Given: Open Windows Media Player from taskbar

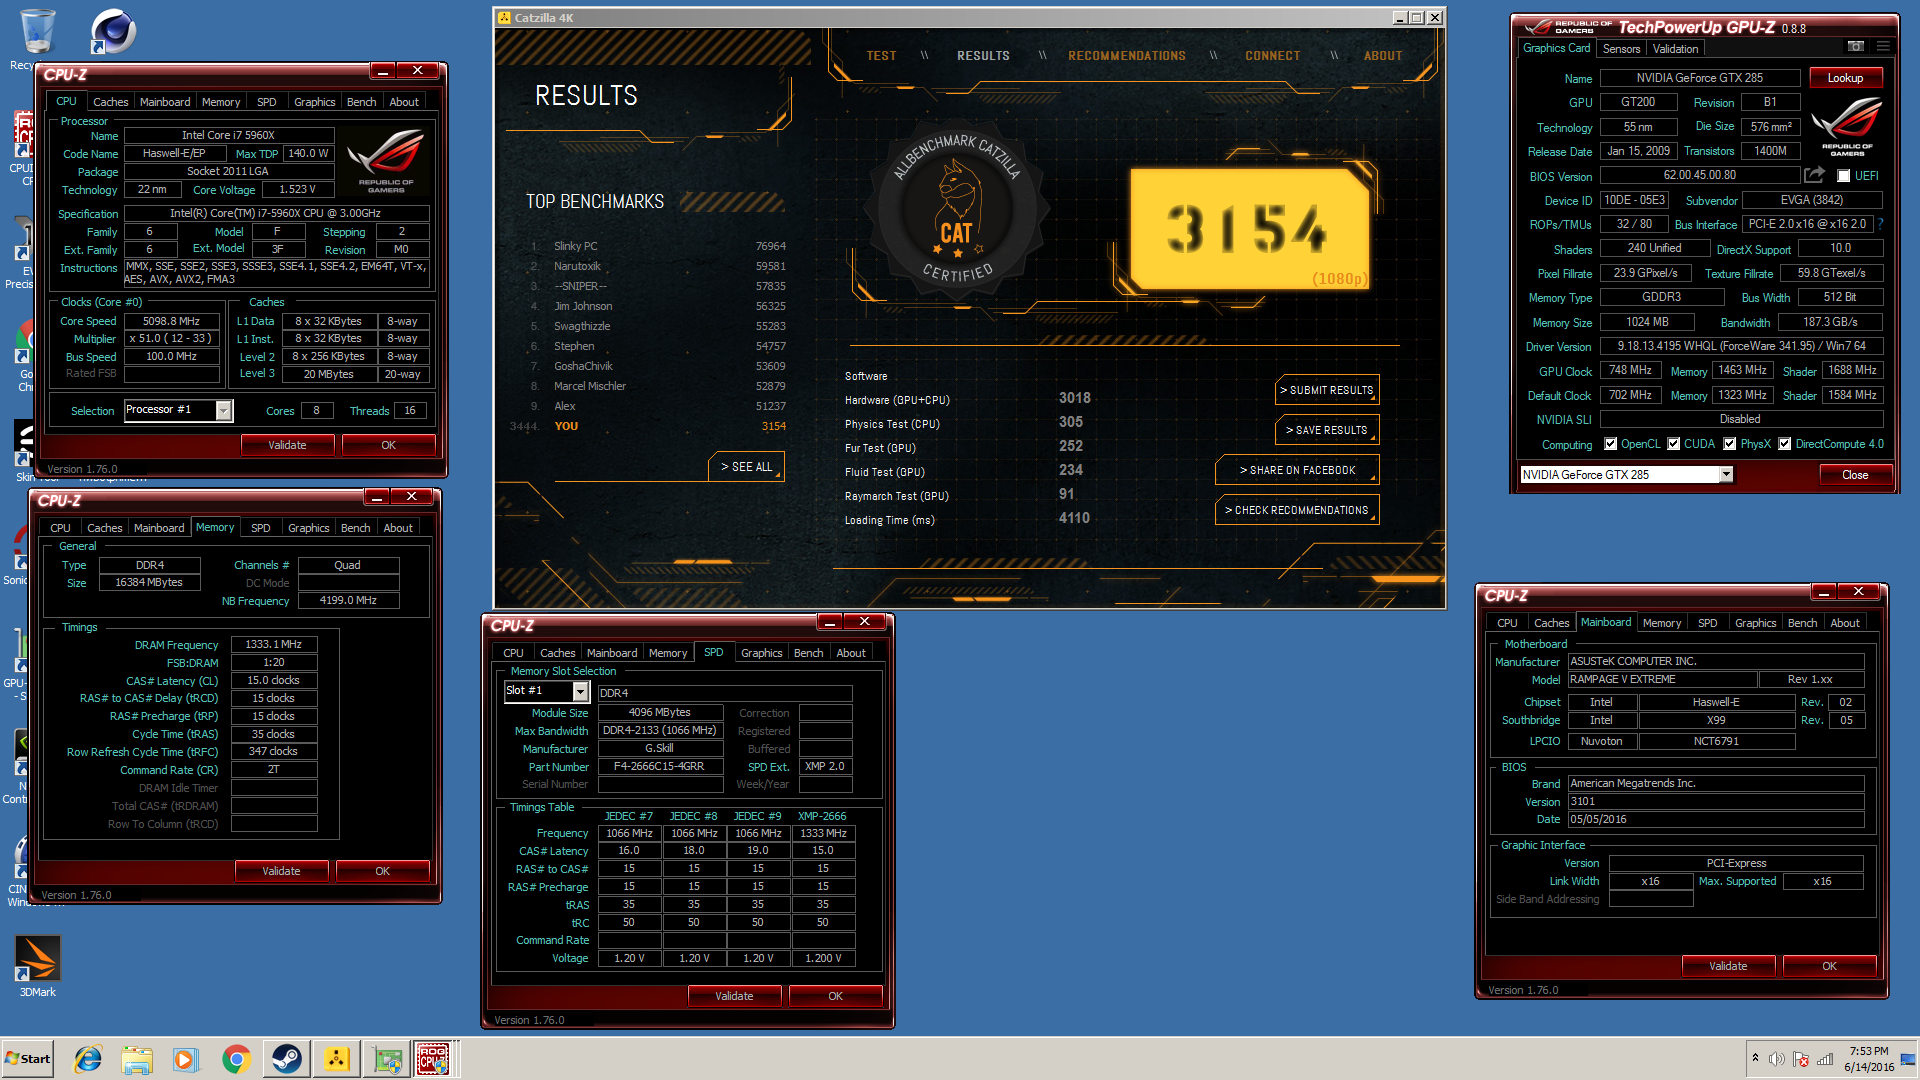Looking at the screenshot, I should [186, 1059].
